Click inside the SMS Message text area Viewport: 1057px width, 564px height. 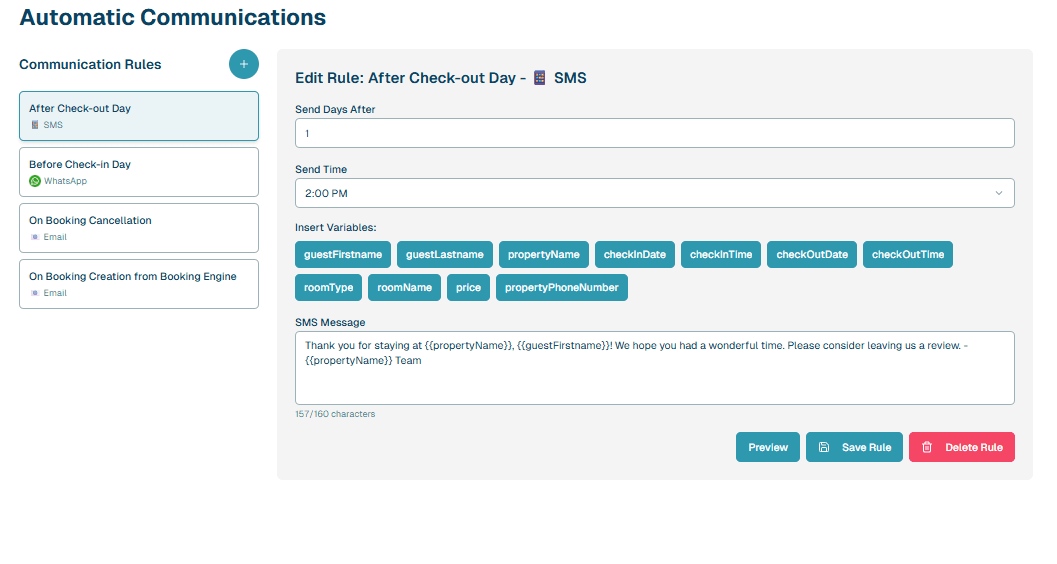pyautogui.click(x=654, y=380)
